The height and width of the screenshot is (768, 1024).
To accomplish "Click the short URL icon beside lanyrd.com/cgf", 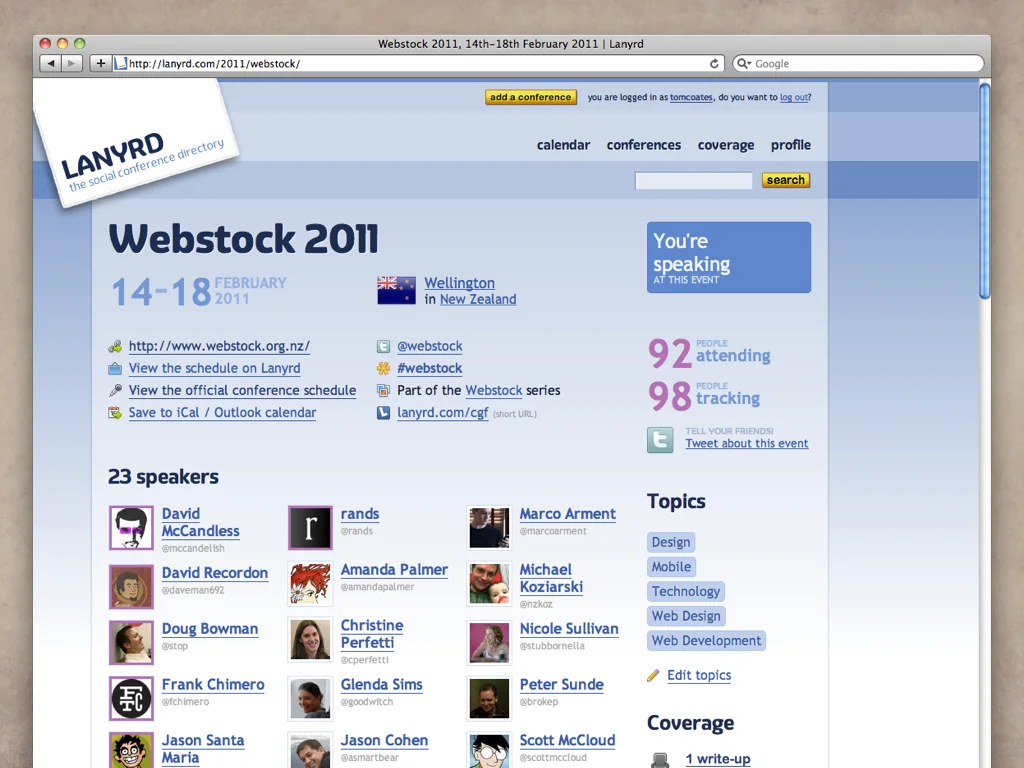I will [383, 413].
